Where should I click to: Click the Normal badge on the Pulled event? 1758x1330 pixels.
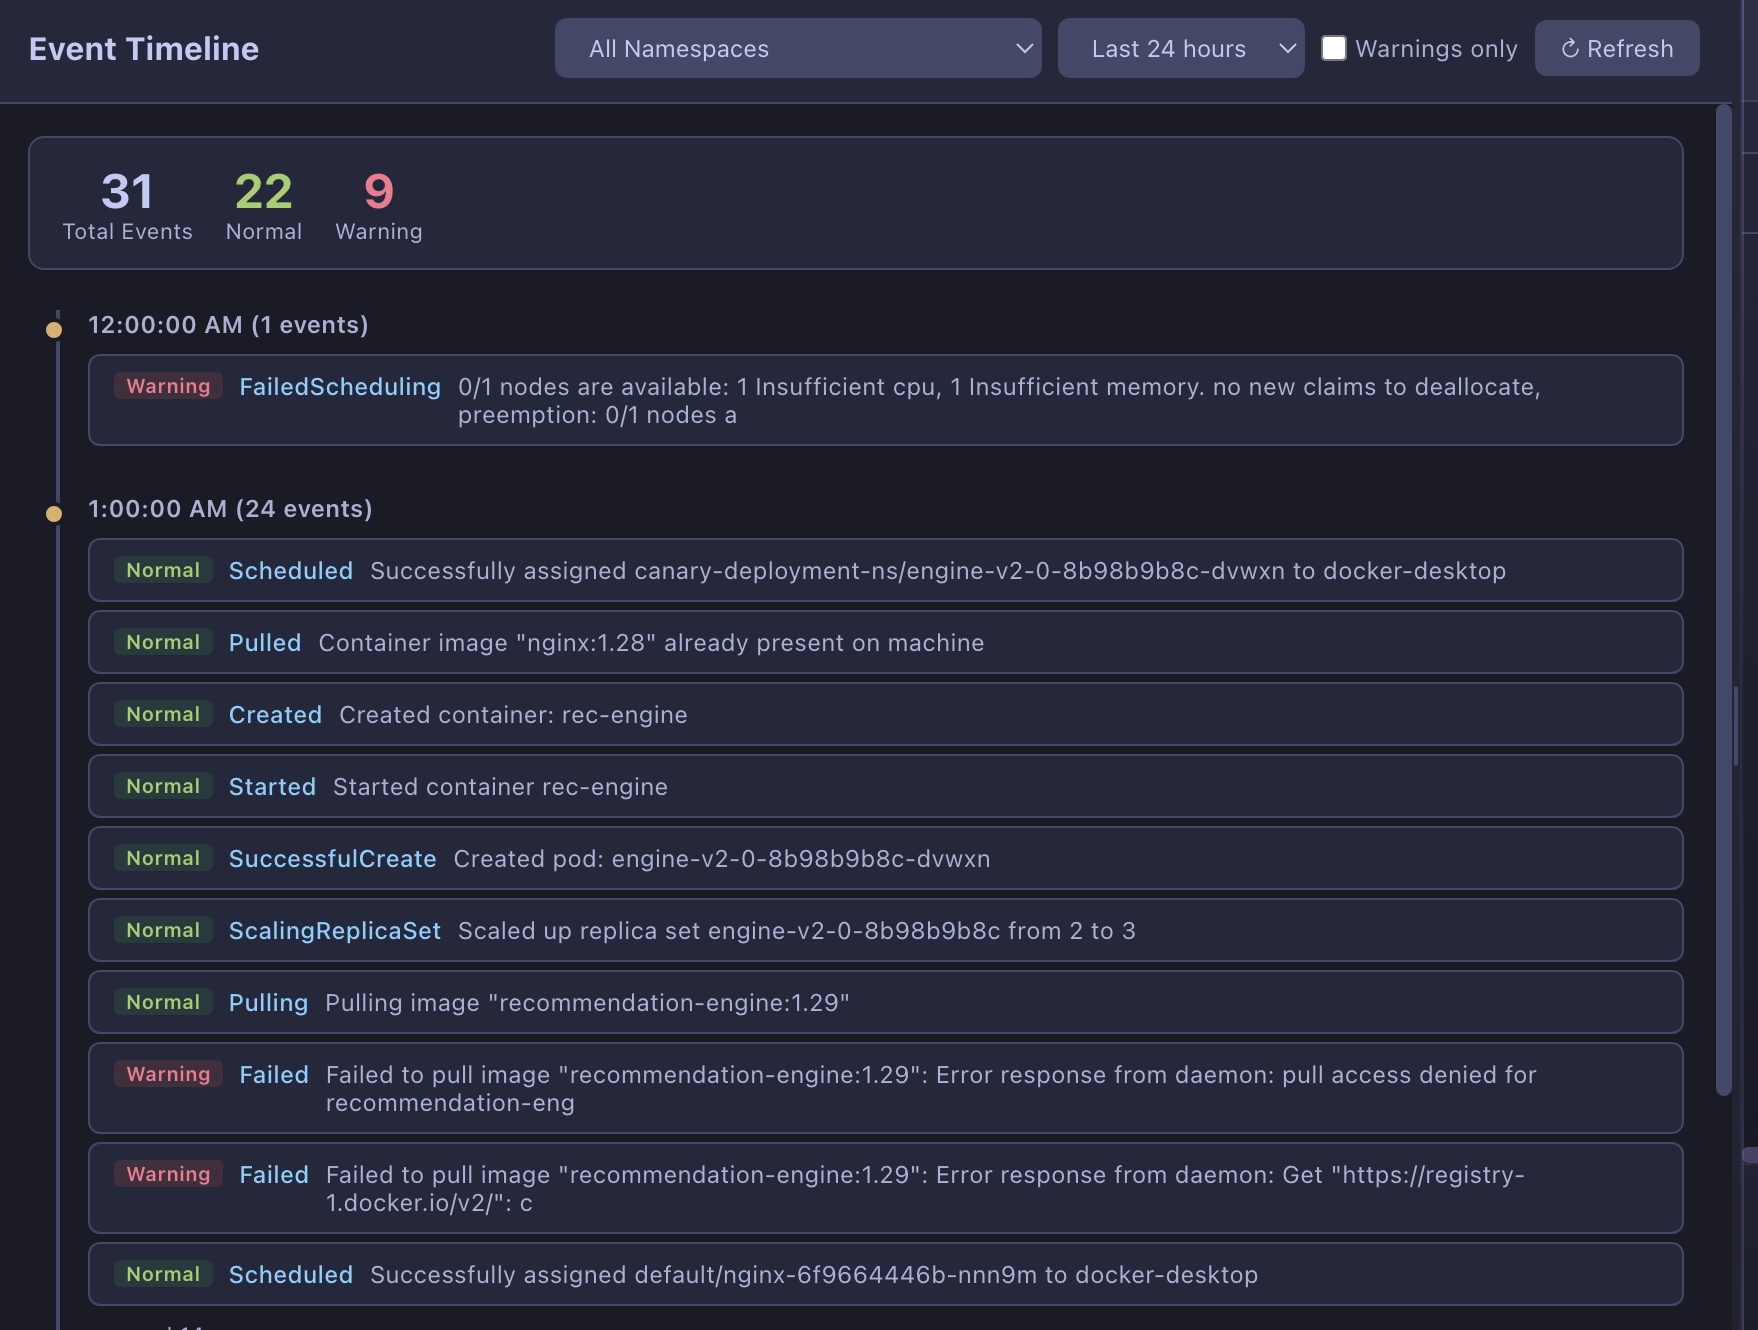[x=163, y=642]
